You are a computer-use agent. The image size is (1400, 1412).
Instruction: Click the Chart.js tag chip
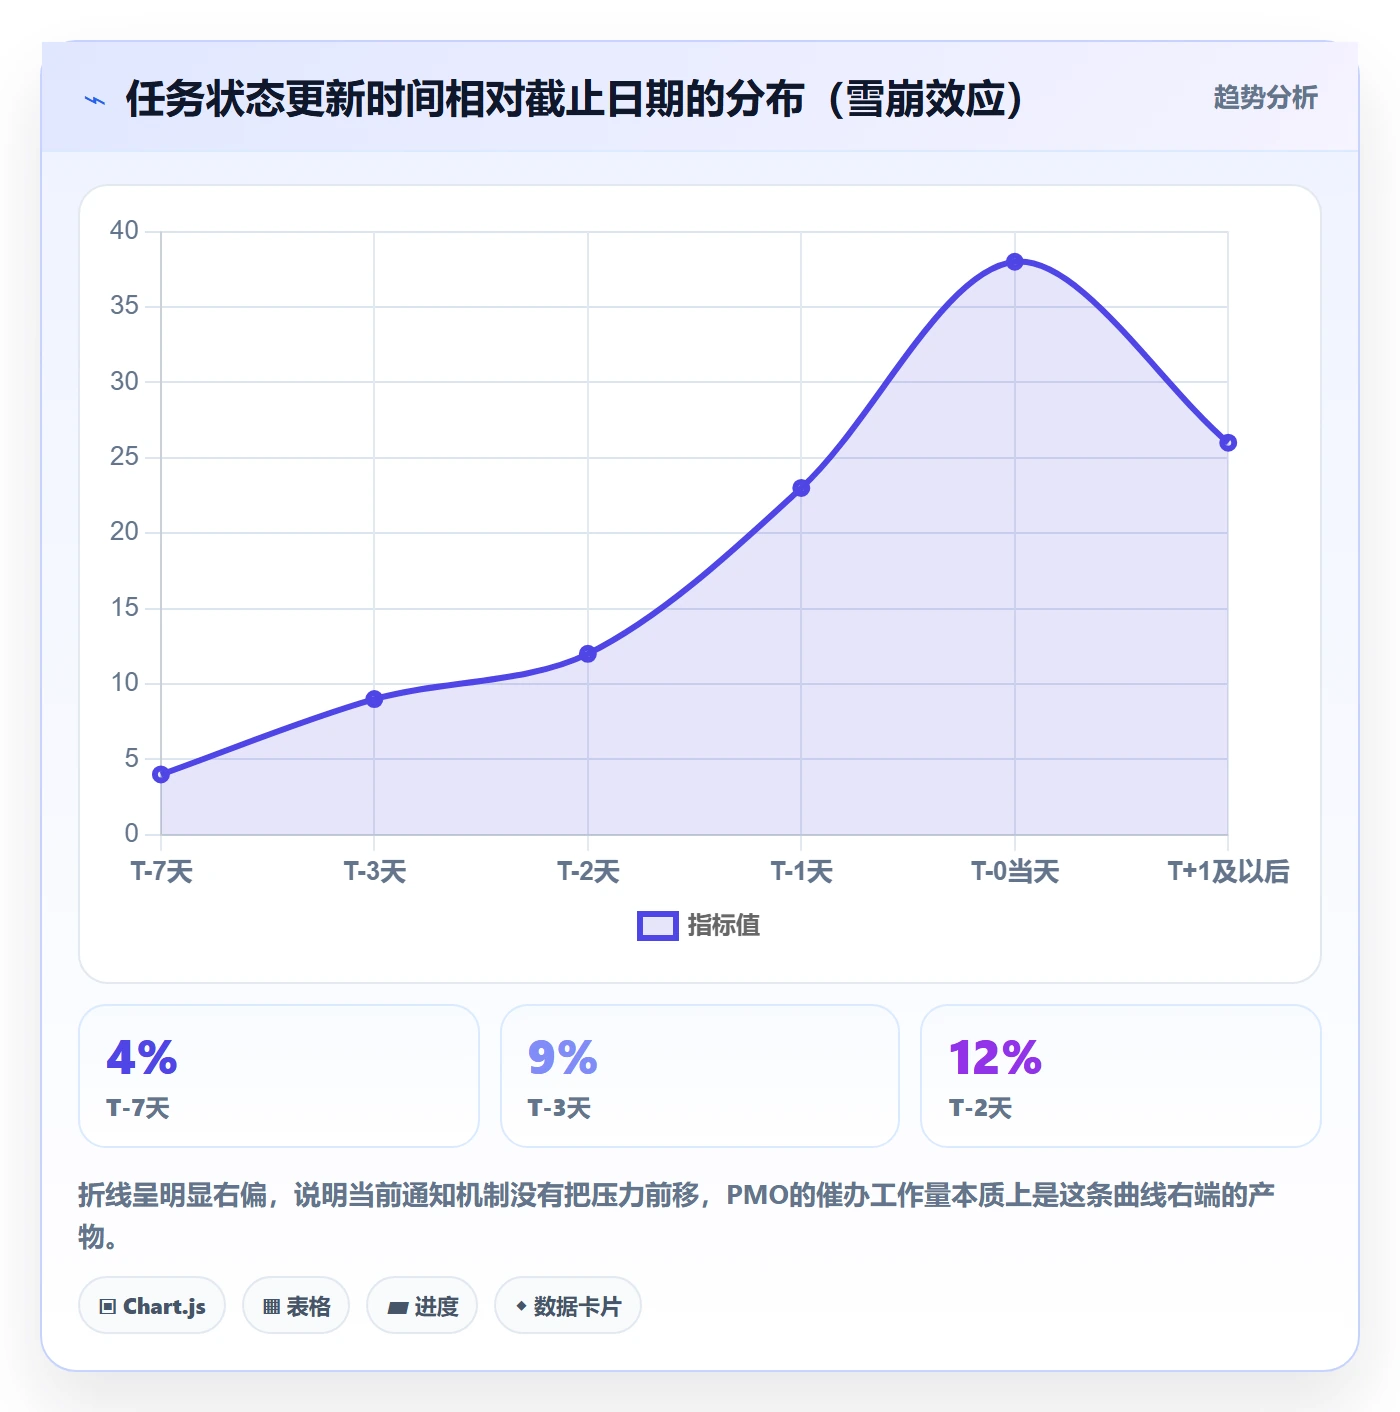click(152, 1306)
